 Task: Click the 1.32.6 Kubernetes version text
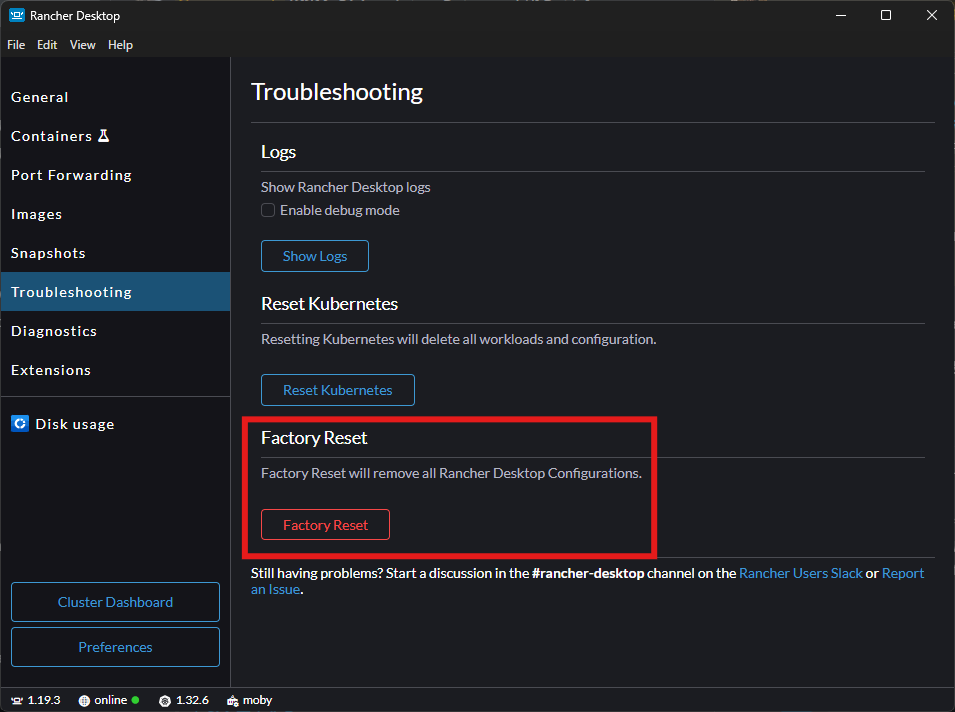(192, 700)
